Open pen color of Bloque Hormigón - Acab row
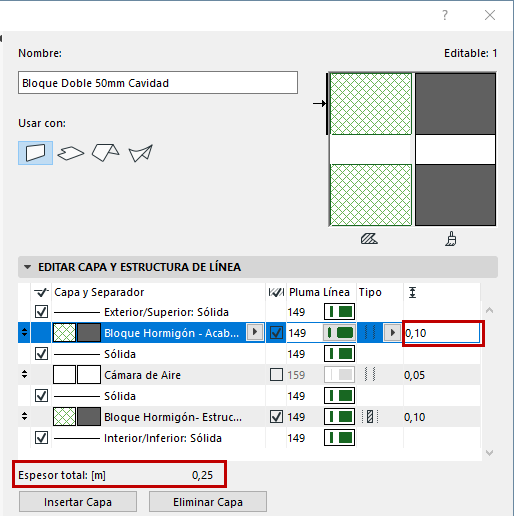This screenshot has width=514, height=516. click(339, 333)
